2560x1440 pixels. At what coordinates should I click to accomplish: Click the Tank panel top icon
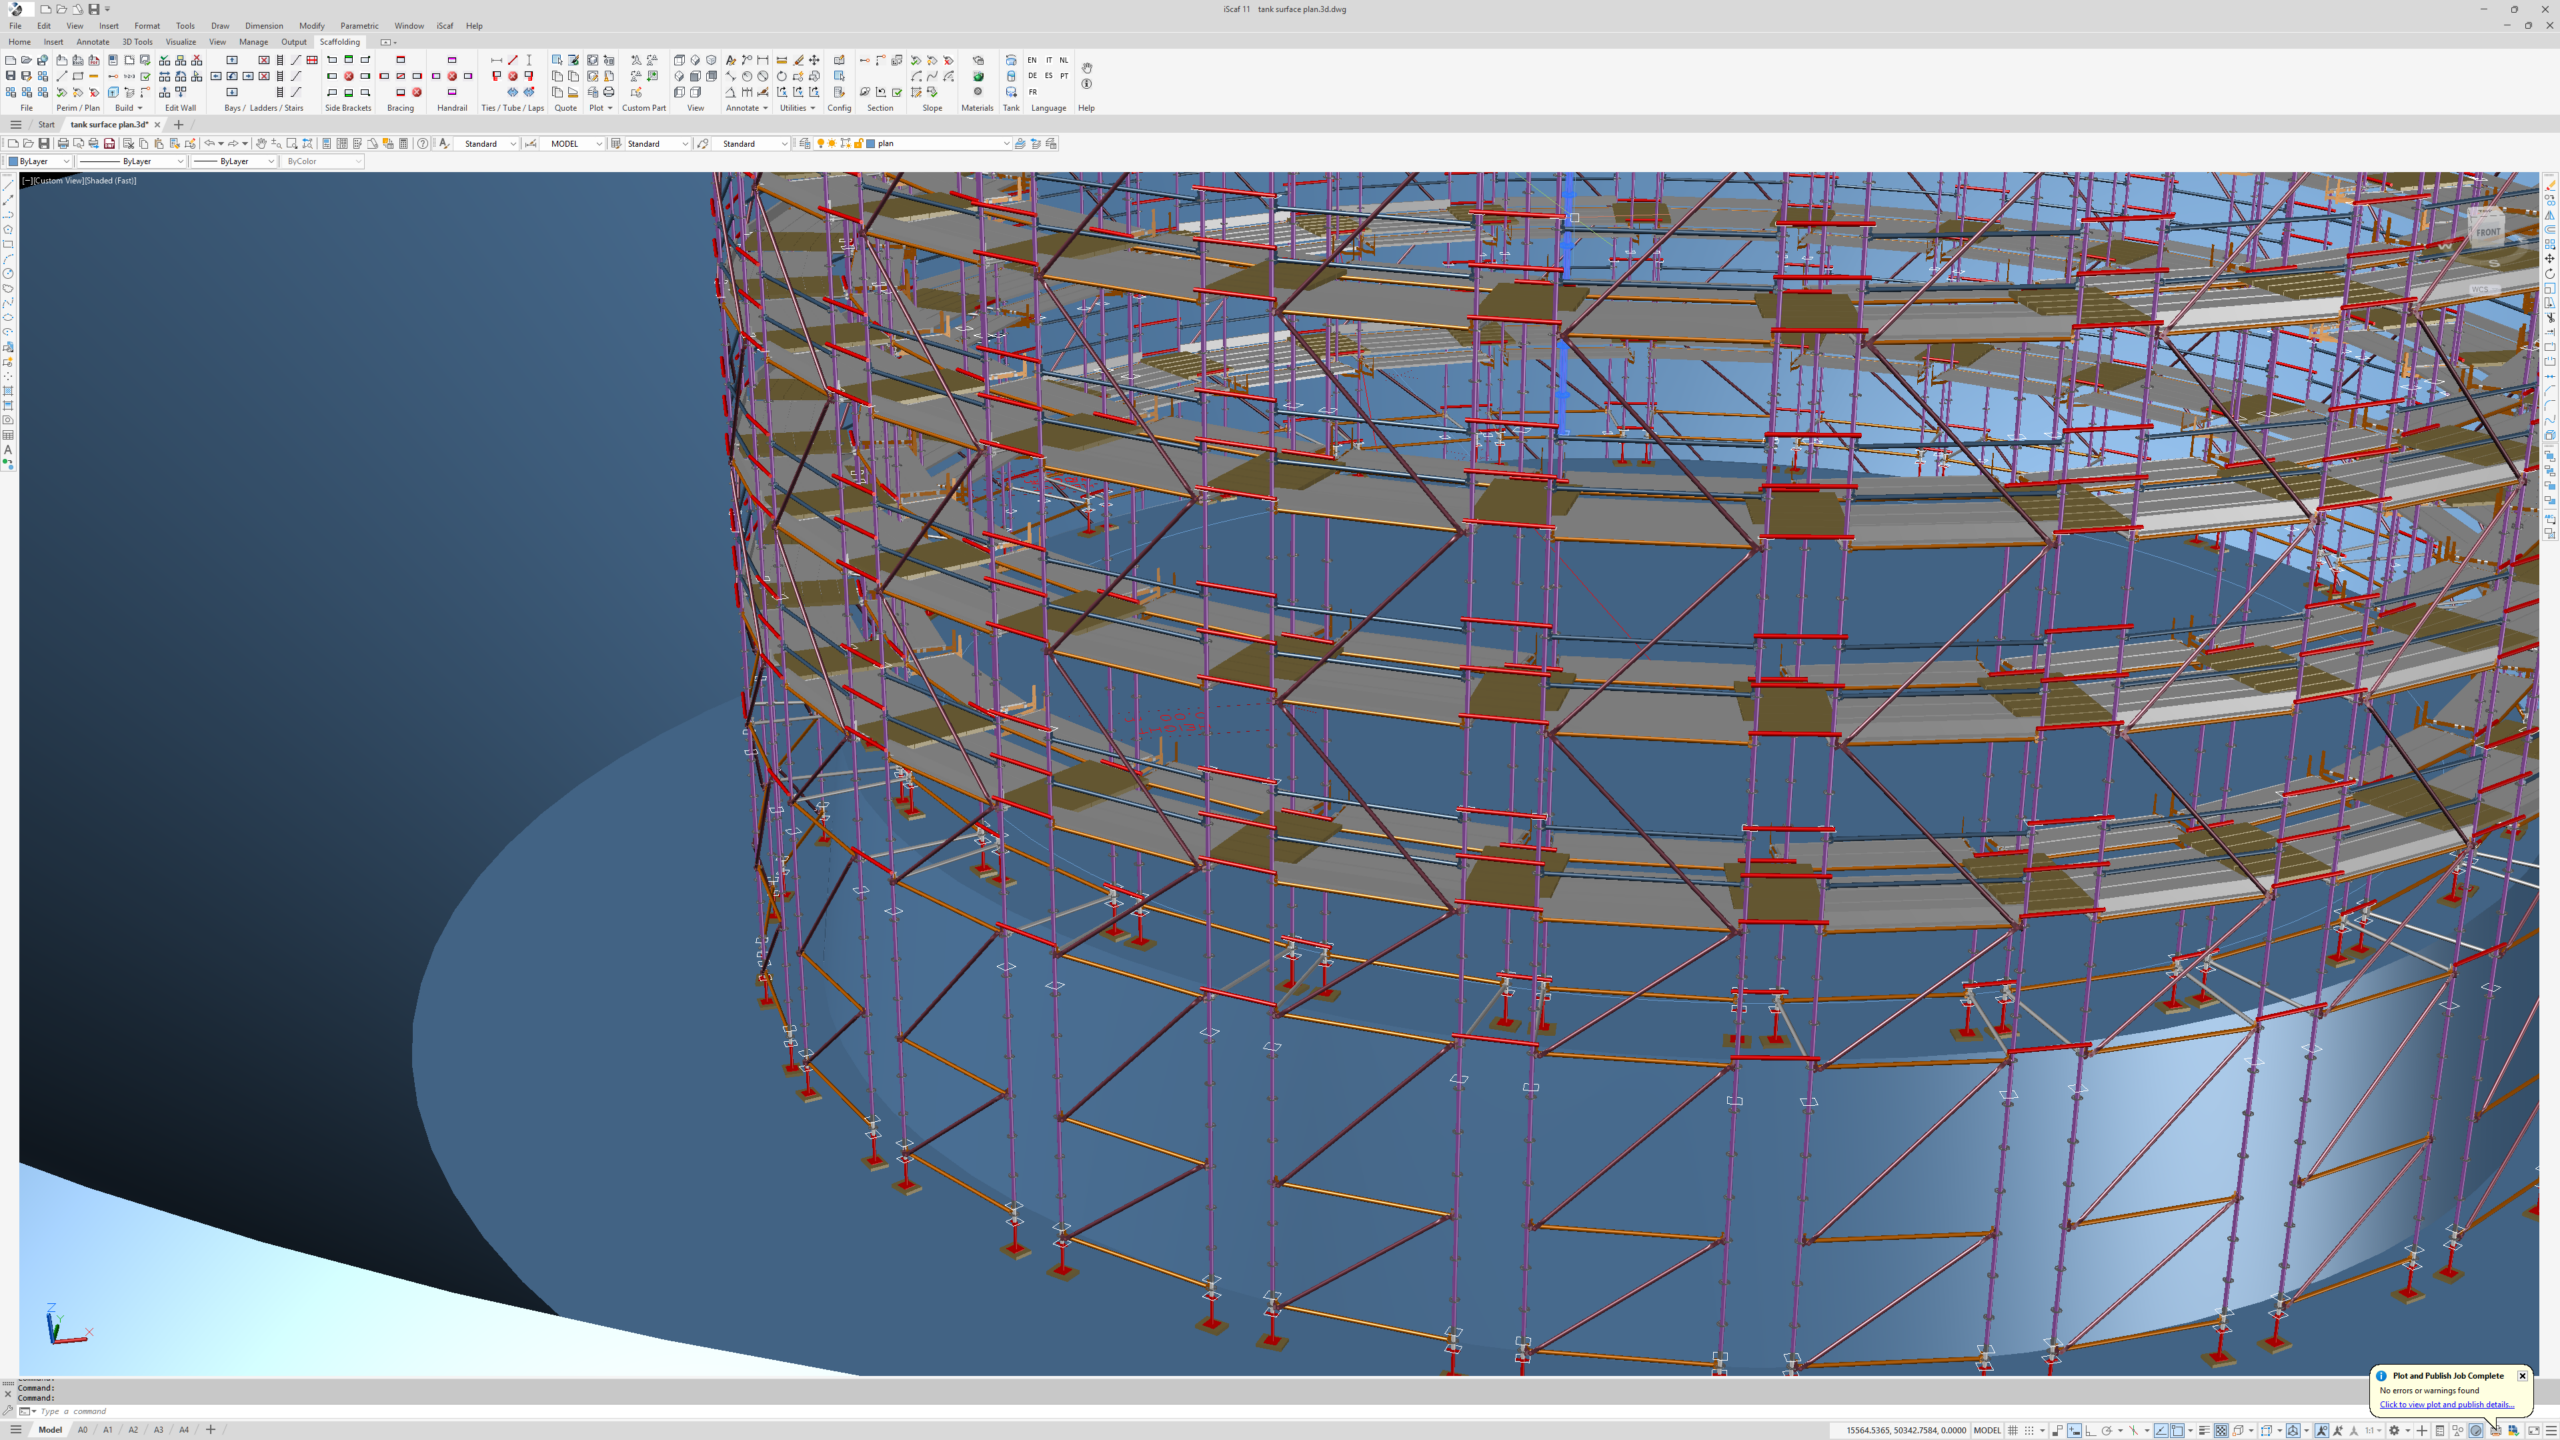pos(1011,60)
